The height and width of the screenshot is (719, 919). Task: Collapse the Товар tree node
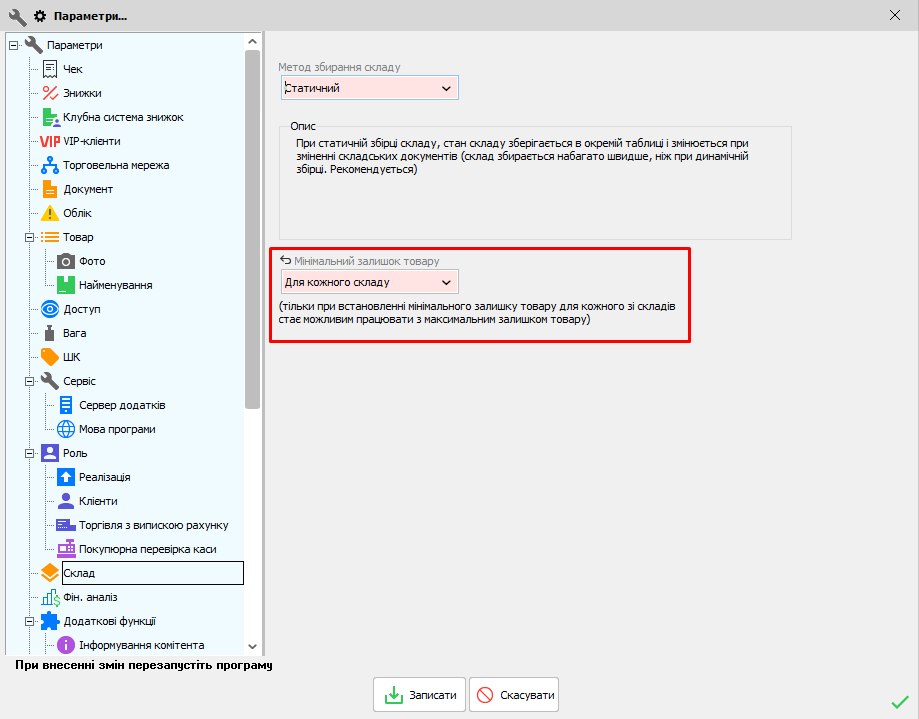tap(29, 238)
